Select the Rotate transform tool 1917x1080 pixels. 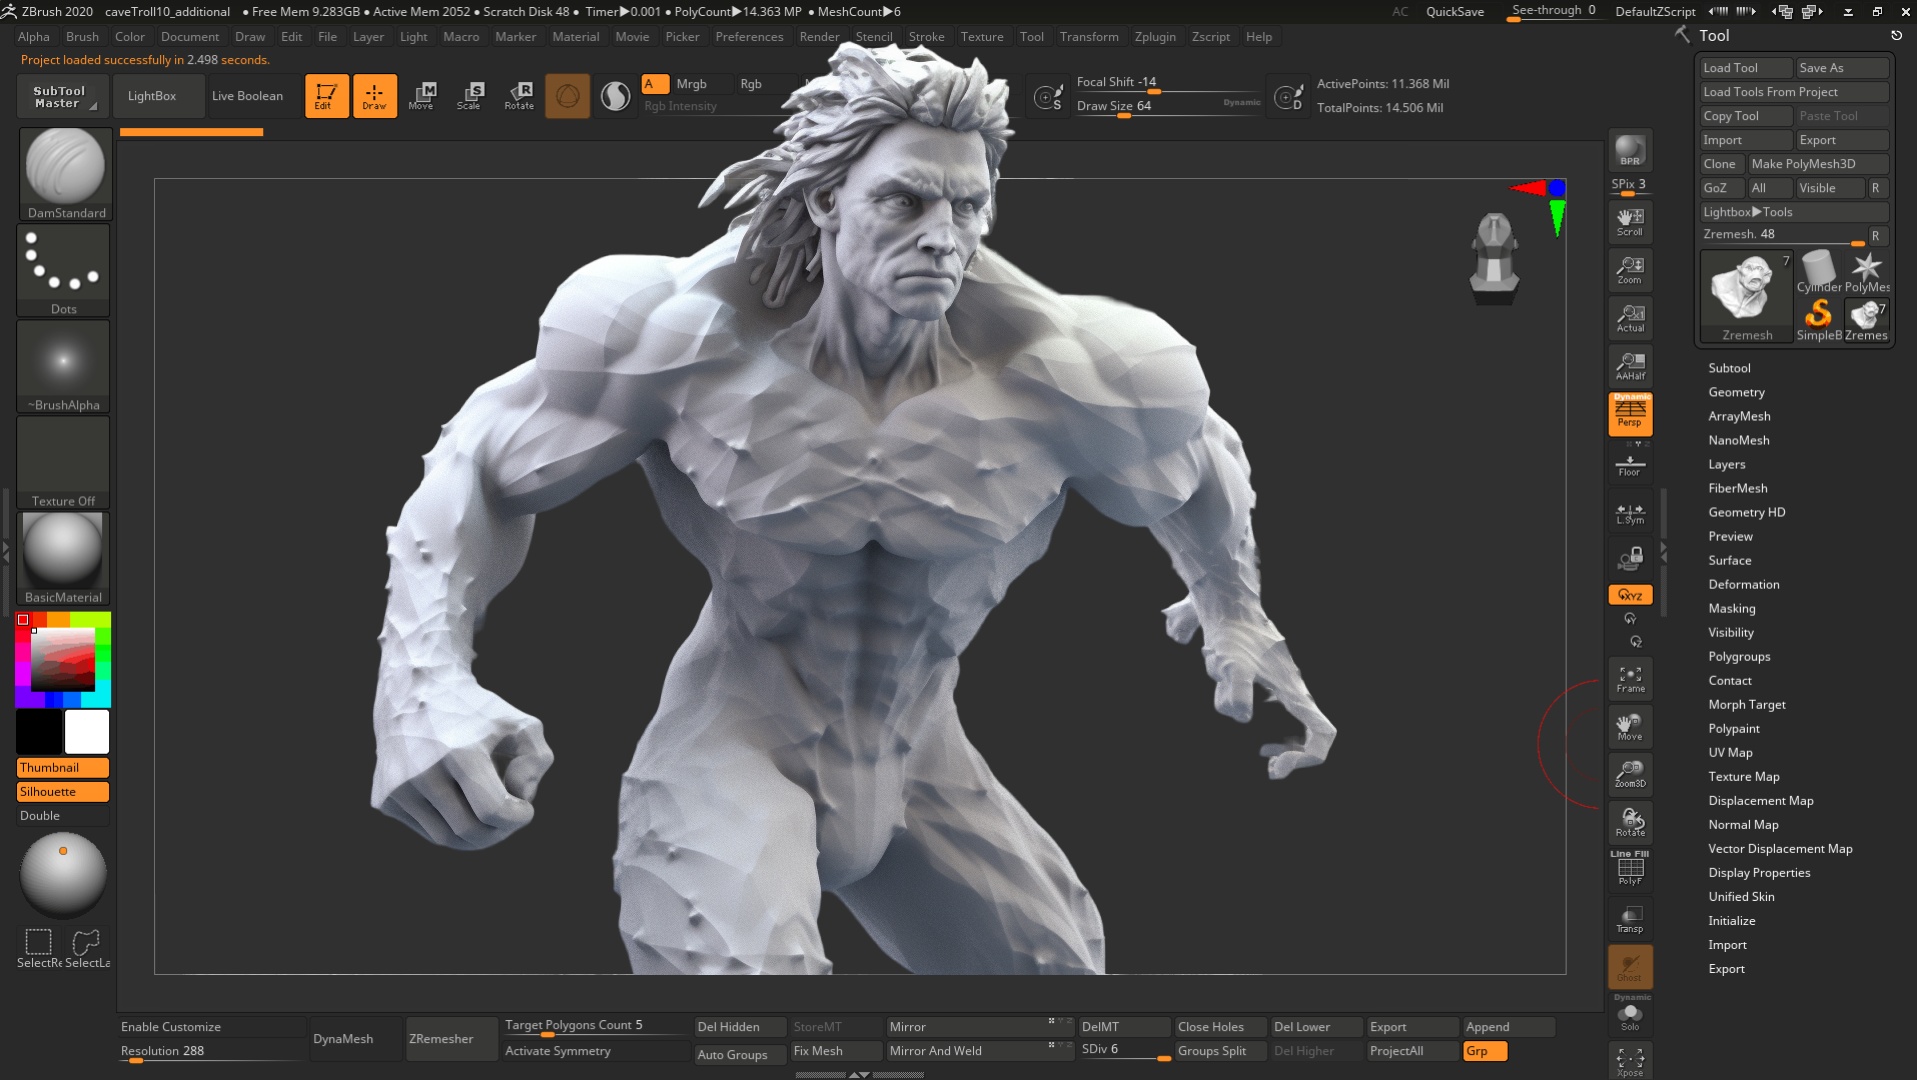[x=519, y=96]
